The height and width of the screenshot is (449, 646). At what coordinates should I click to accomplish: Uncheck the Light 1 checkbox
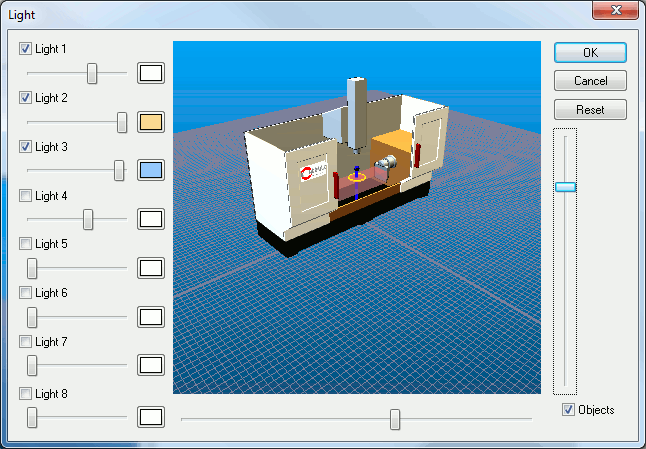(25, 49)
